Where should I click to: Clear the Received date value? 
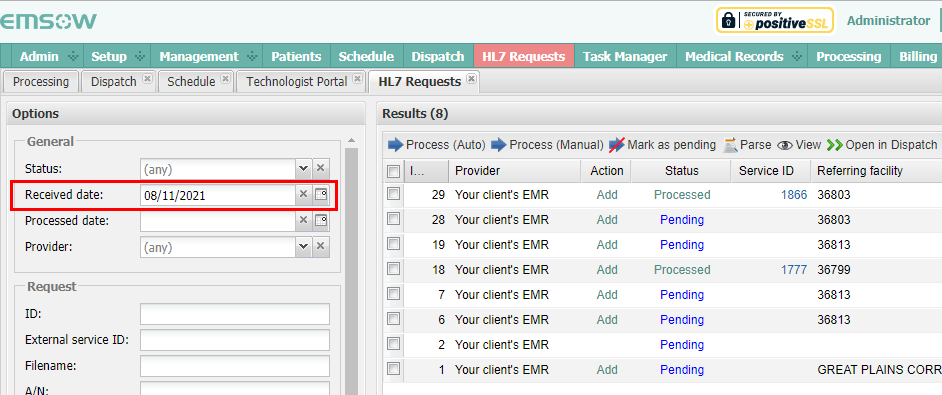point(303,194)
